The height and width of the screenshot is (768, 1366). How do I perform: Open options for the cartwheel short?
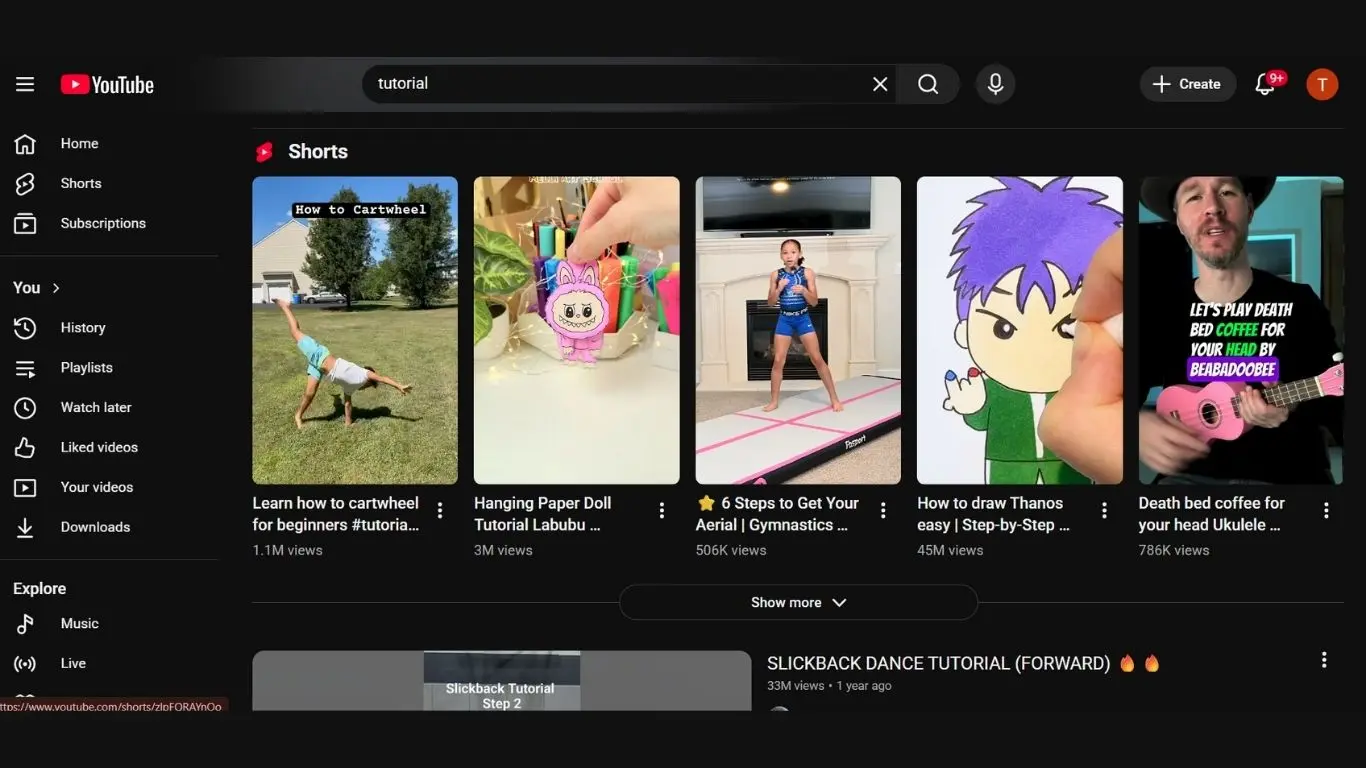tap(440, 511)
